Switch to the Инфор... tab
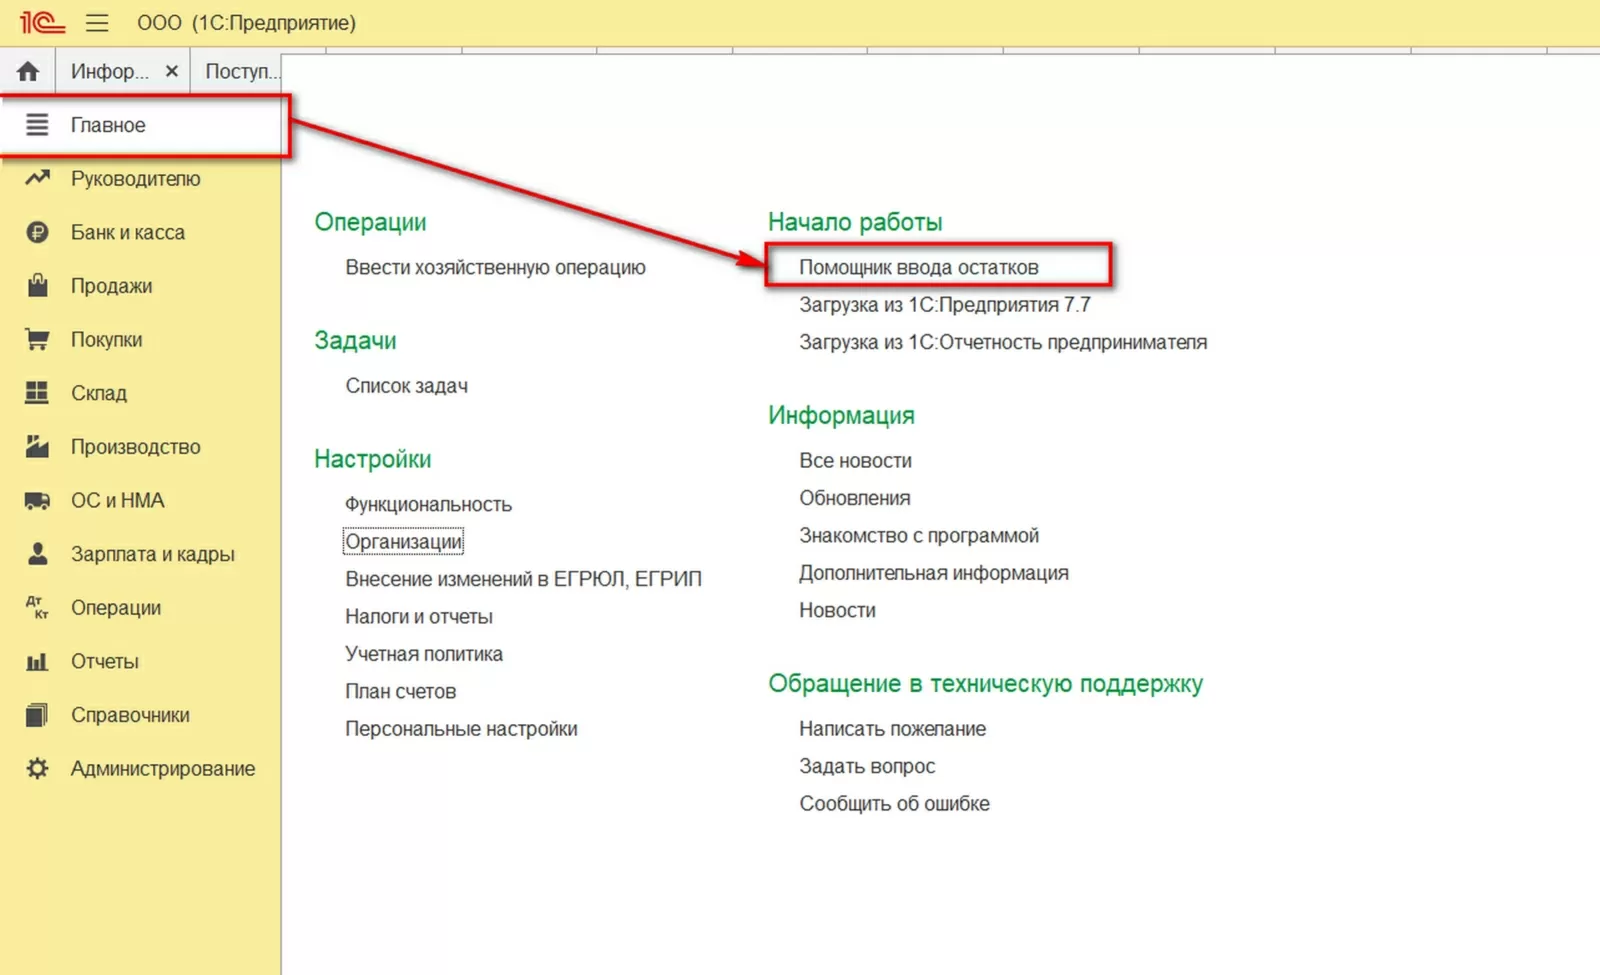The image size is (1600, 975). (110, 71)
